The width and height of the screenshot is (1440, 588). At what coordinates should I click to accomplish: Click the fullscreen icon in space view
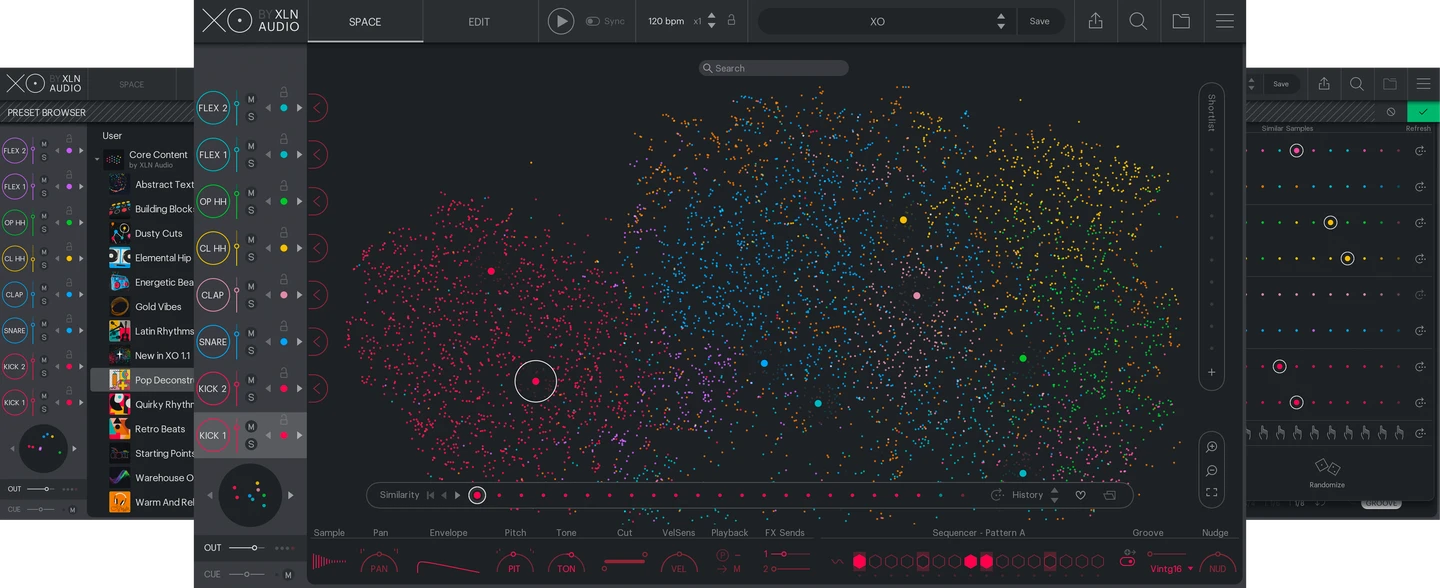1211,492
